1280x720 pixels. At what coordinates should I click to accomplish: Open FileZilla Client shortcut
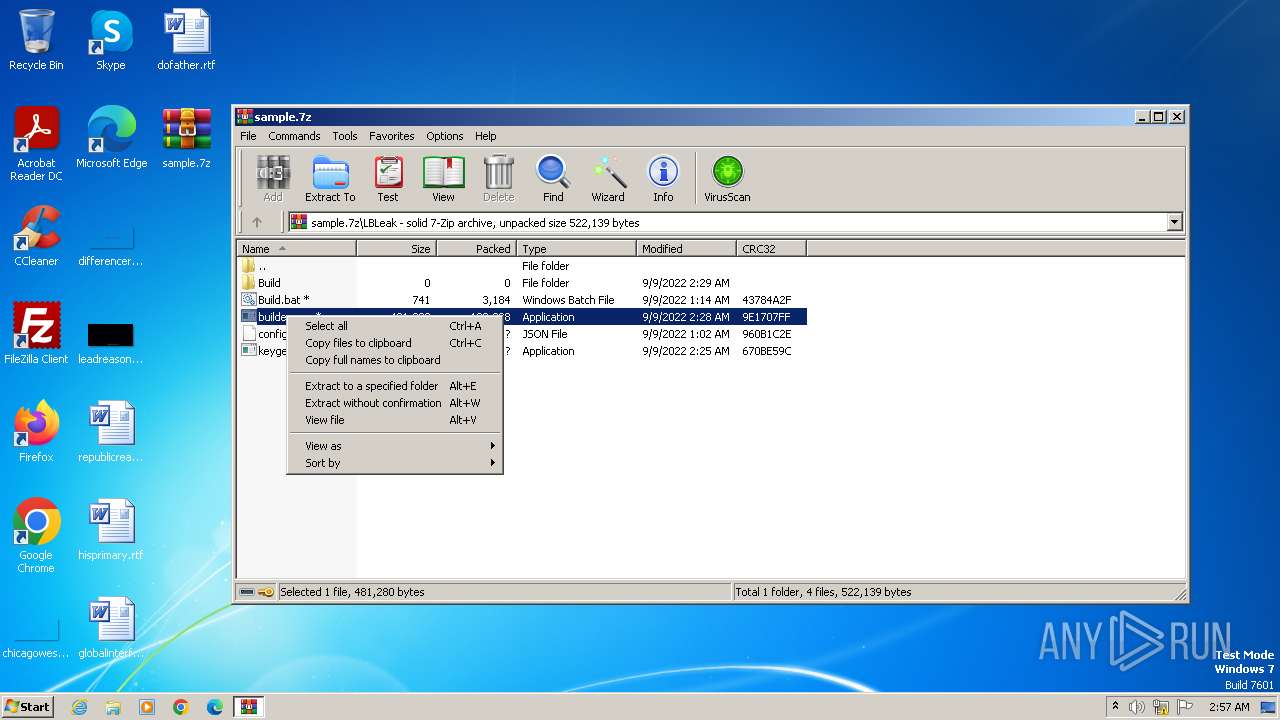(x=36, y=334)
